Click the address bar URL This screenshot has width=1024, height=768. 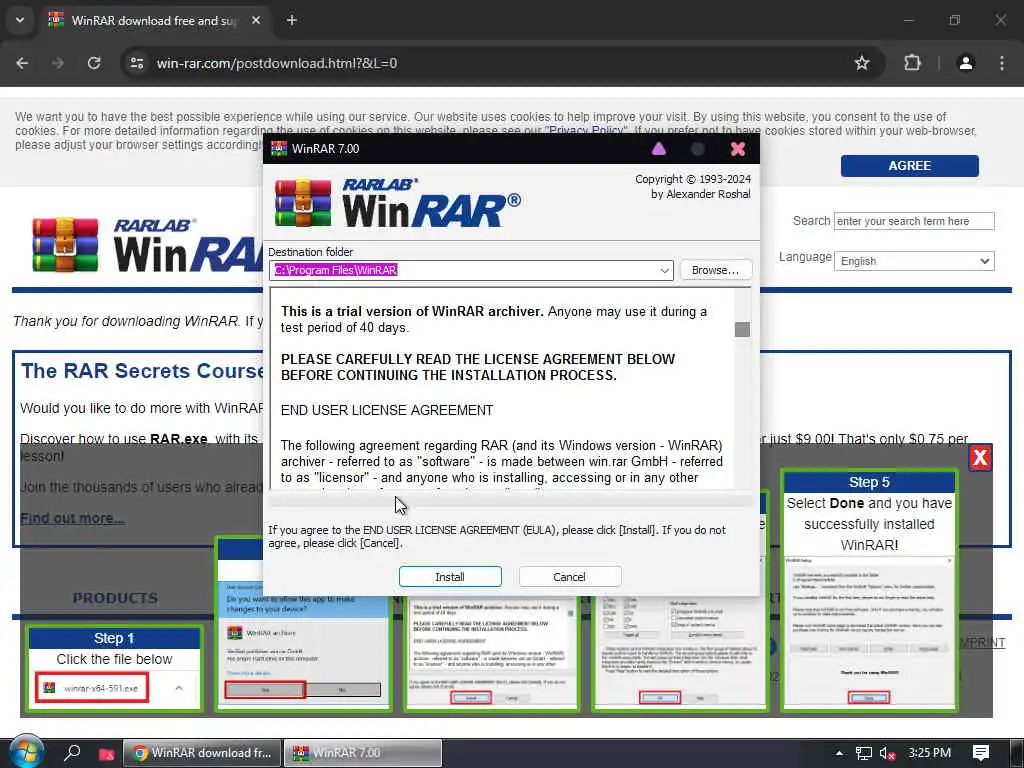coord(277,63)
